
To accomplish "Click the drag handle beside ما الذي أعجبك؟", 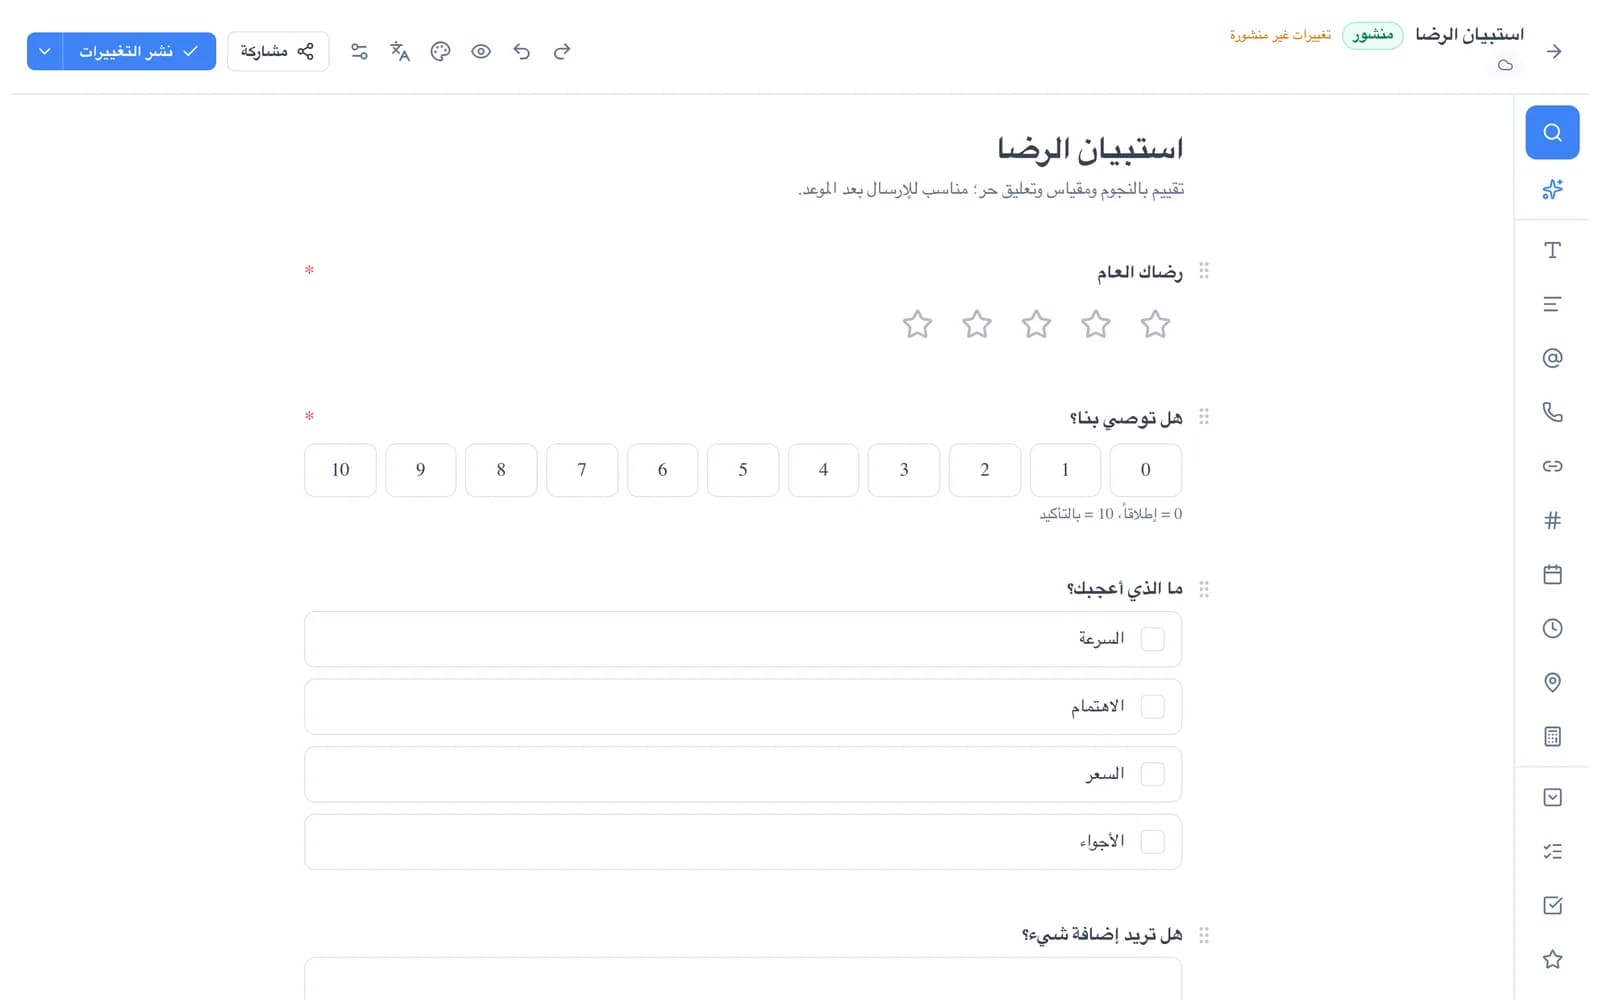I will pos(1204,589).
